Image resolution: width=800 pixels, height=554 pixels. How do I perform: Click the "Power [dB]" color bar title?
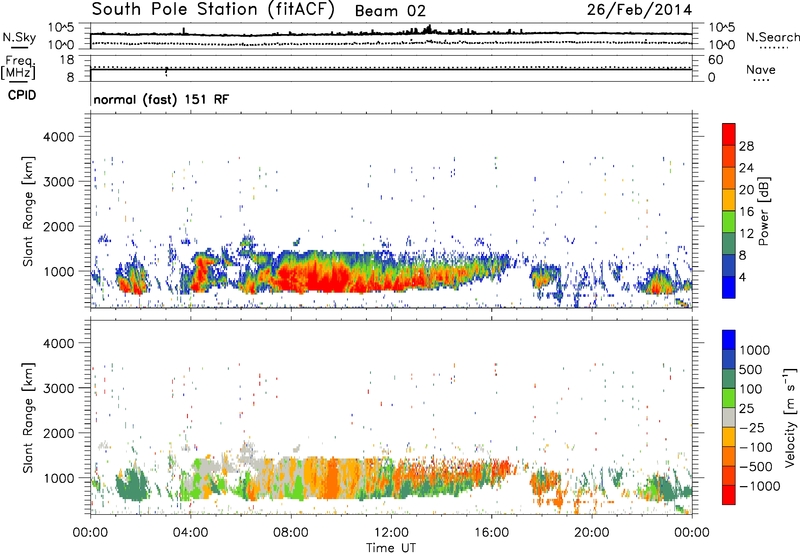click(764, 211)
